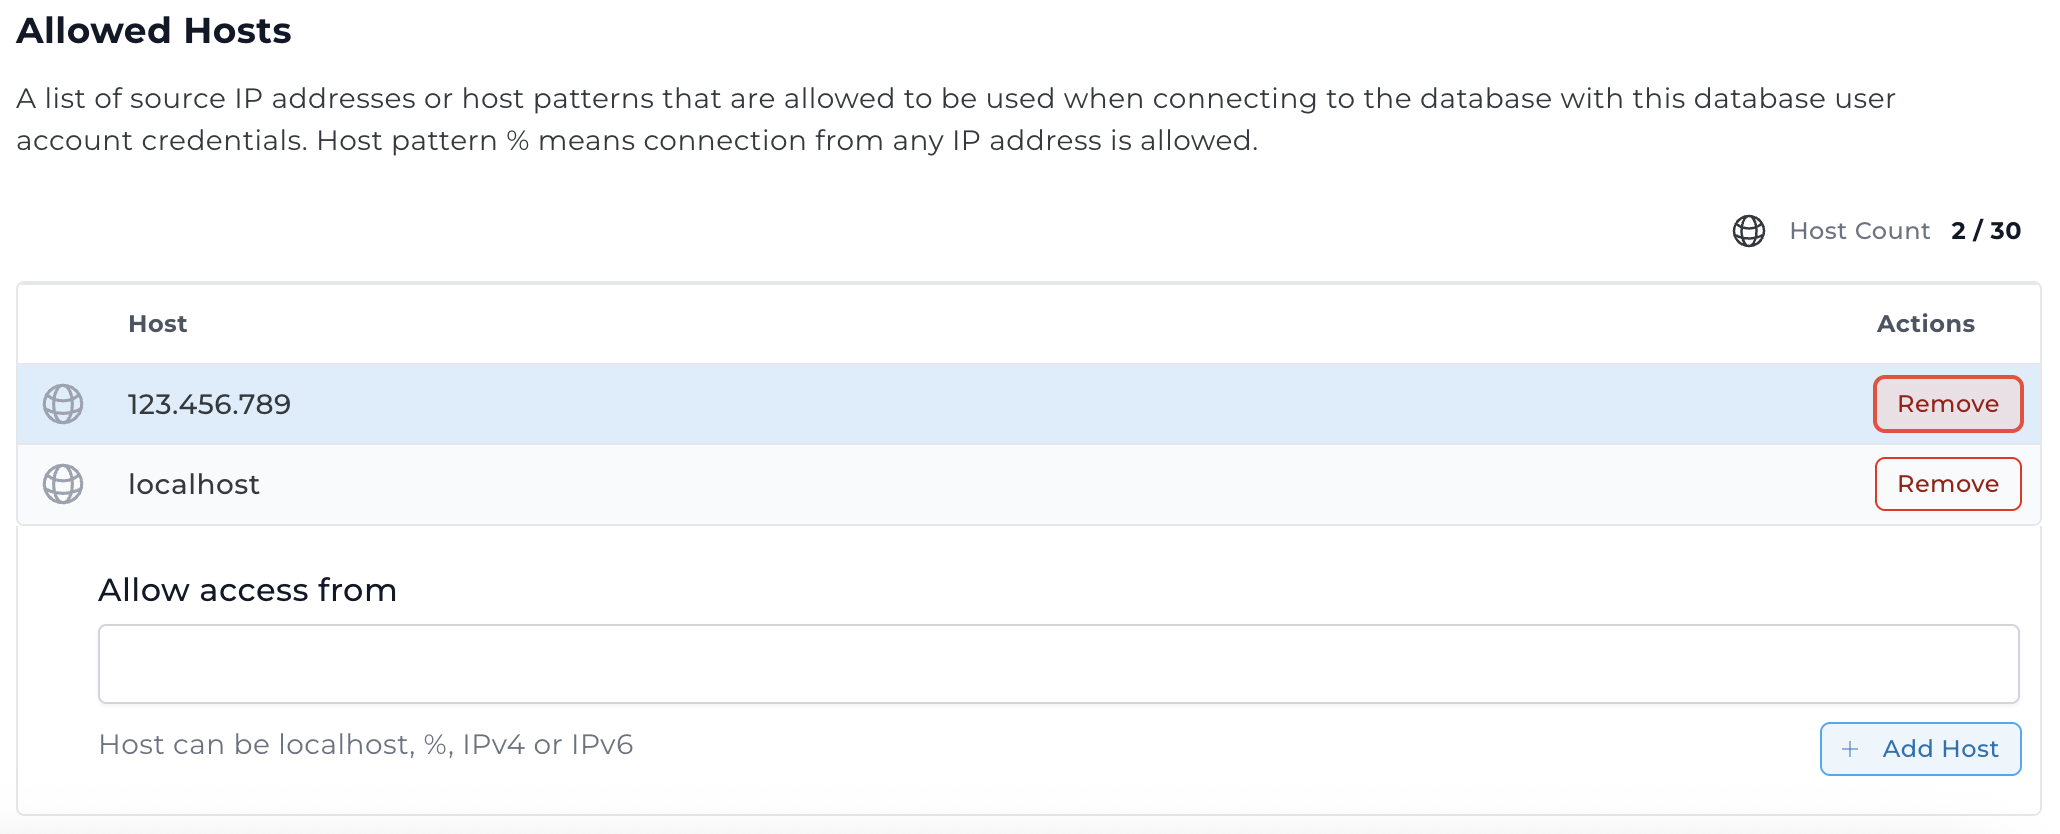Click empty middle area of highlighted 123.456.789 row
Screen dimensions: 2060x834
pyautogui.click(x=1000, y=404)
